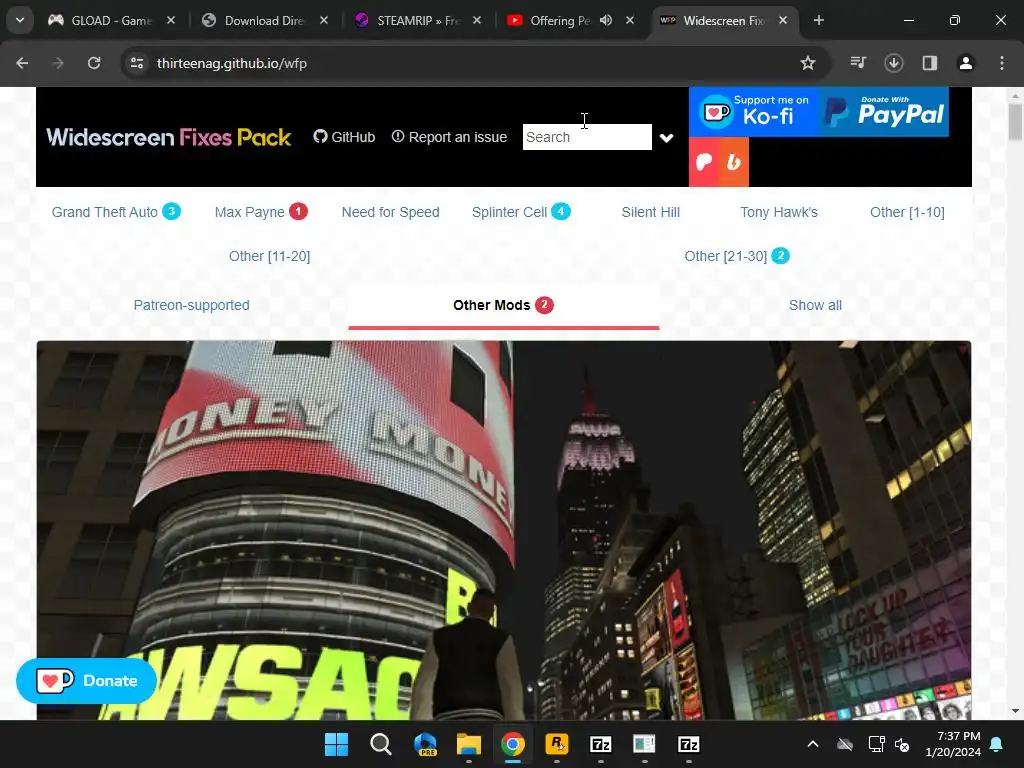Expand the search dropdown chevron
1024x768 pixels.
coord(666,138)
